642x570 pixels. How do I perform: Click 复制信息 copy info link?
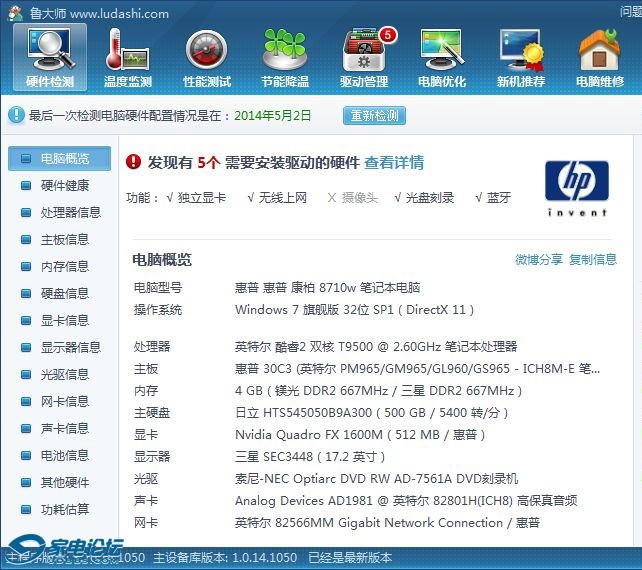(593, 260)
